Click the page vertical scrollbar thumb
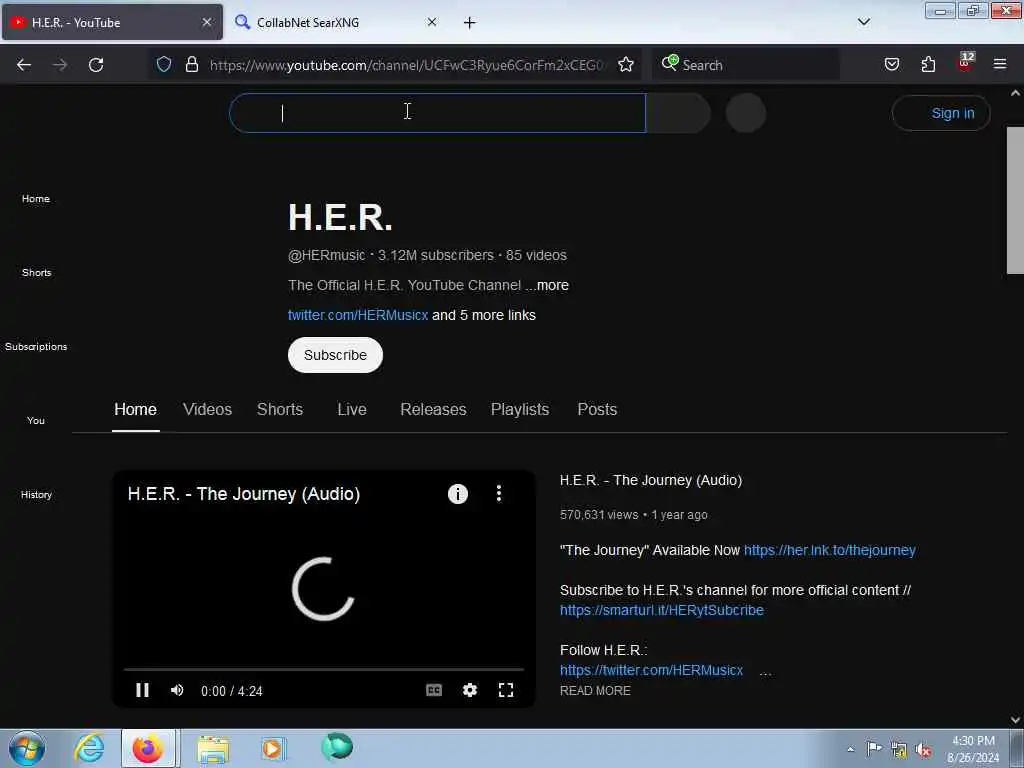Image resolution: width=1024 pixels, height=768 pixels. coord(1015,200)
